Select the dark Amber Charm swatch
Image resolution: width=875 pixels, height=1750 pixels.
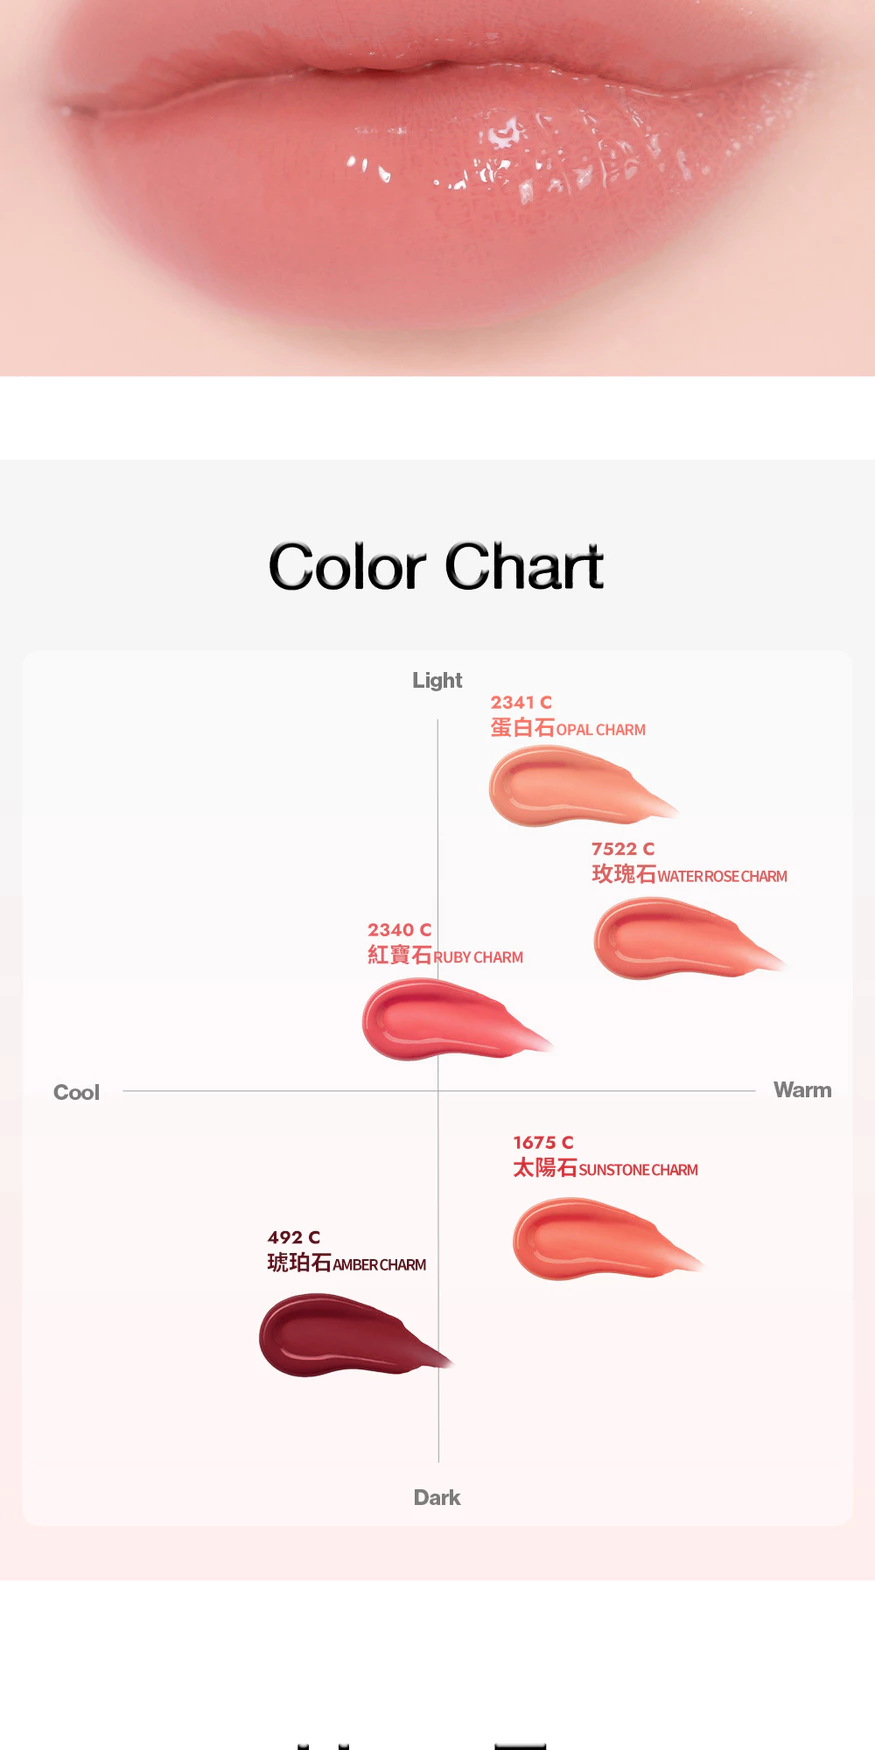tap(340, 1335)
